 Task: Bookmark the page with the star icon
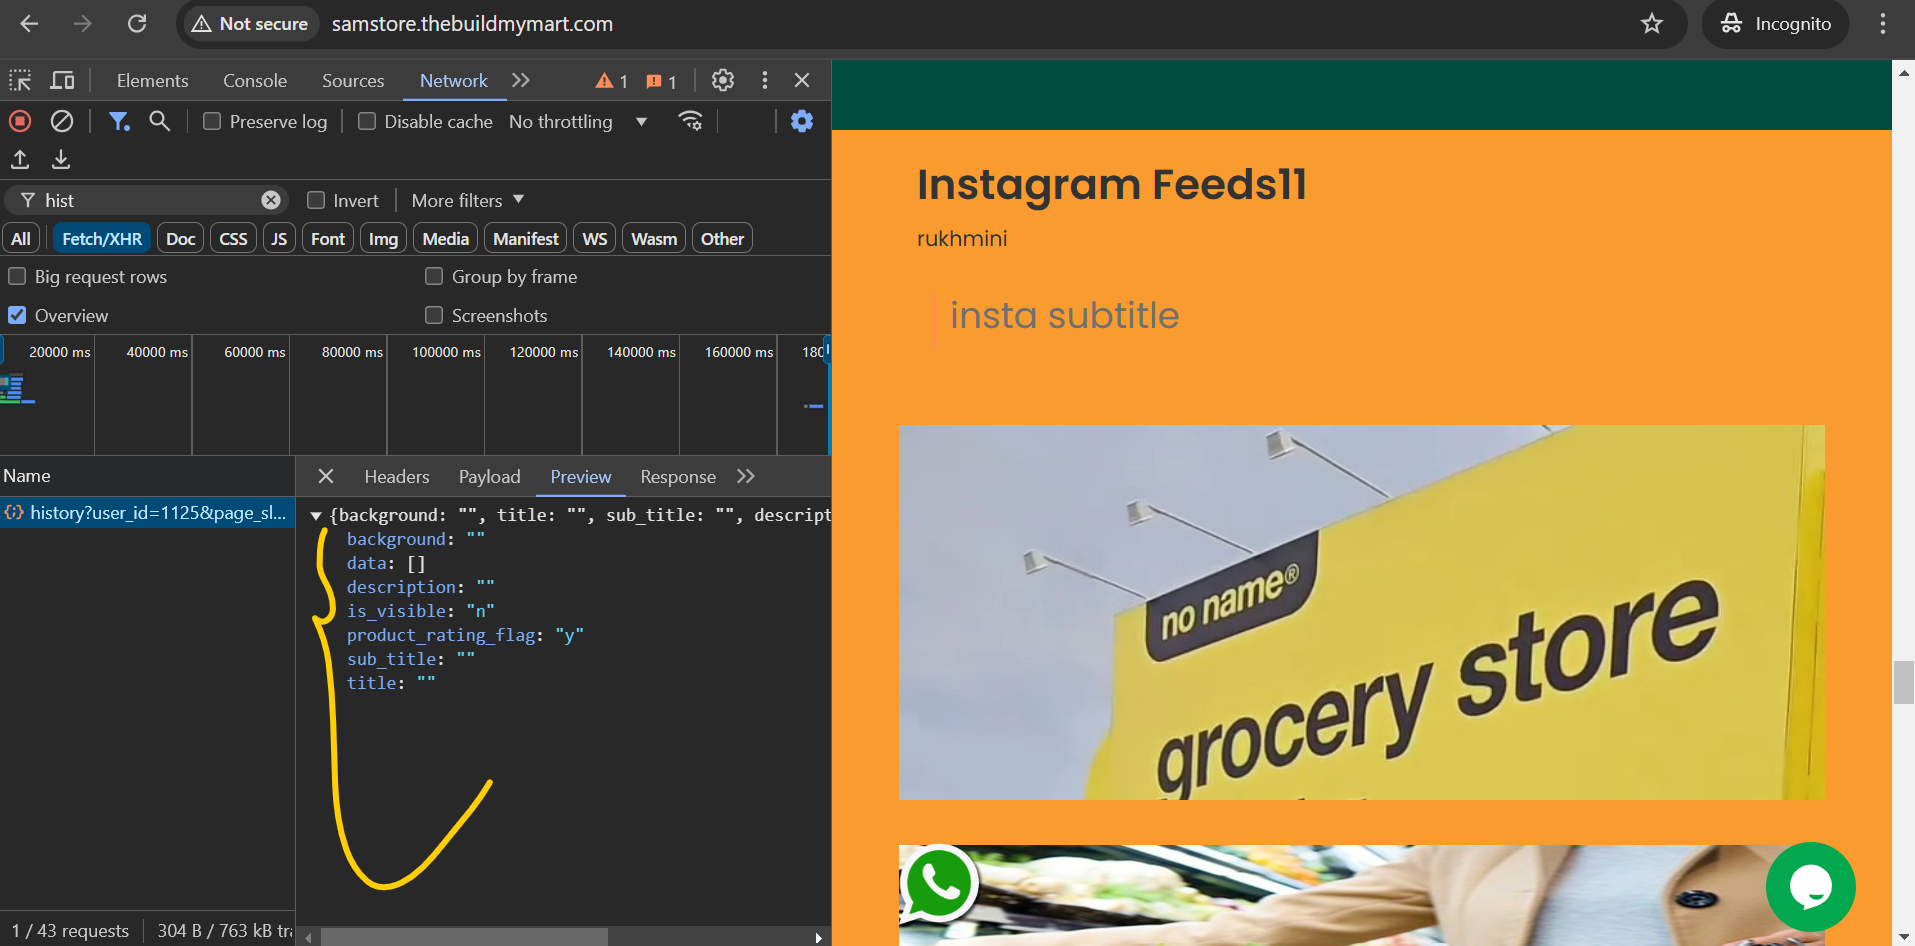pyautogui.click(x=1652, y=24)
